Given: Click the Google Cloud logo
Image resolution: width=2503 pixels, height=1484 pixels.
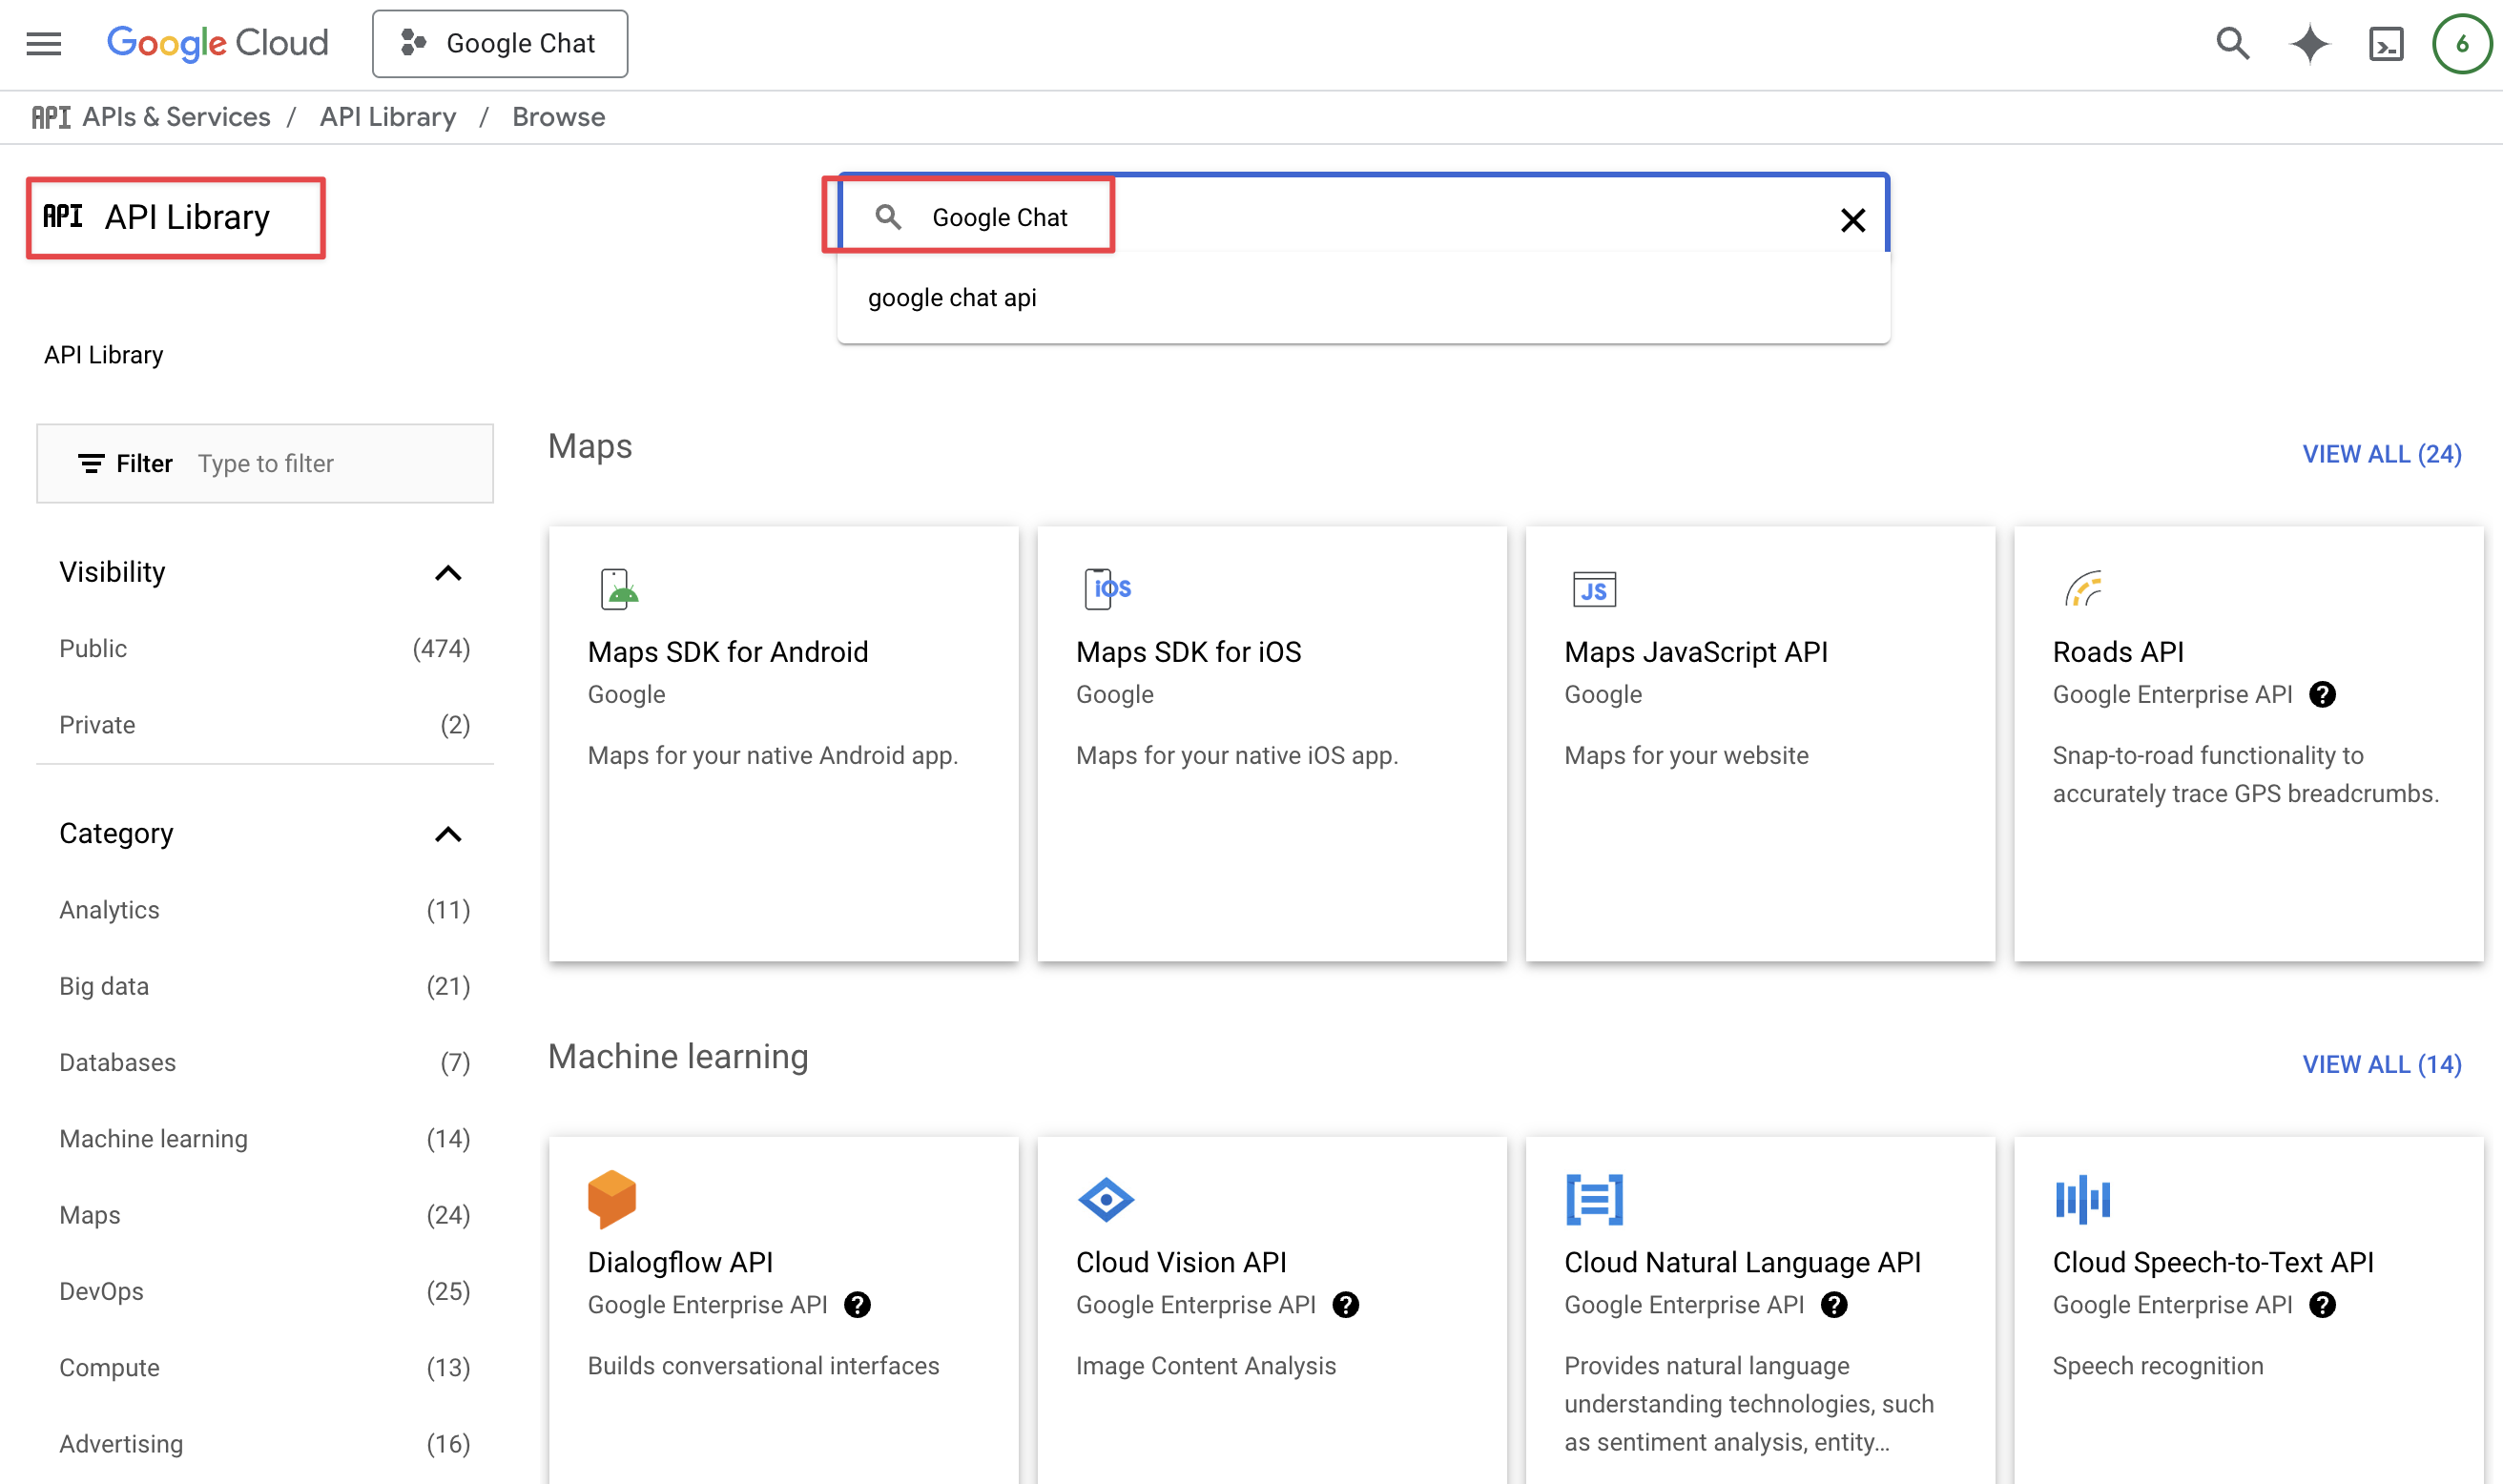Looking at the screenshot, I should click(217, 43).
